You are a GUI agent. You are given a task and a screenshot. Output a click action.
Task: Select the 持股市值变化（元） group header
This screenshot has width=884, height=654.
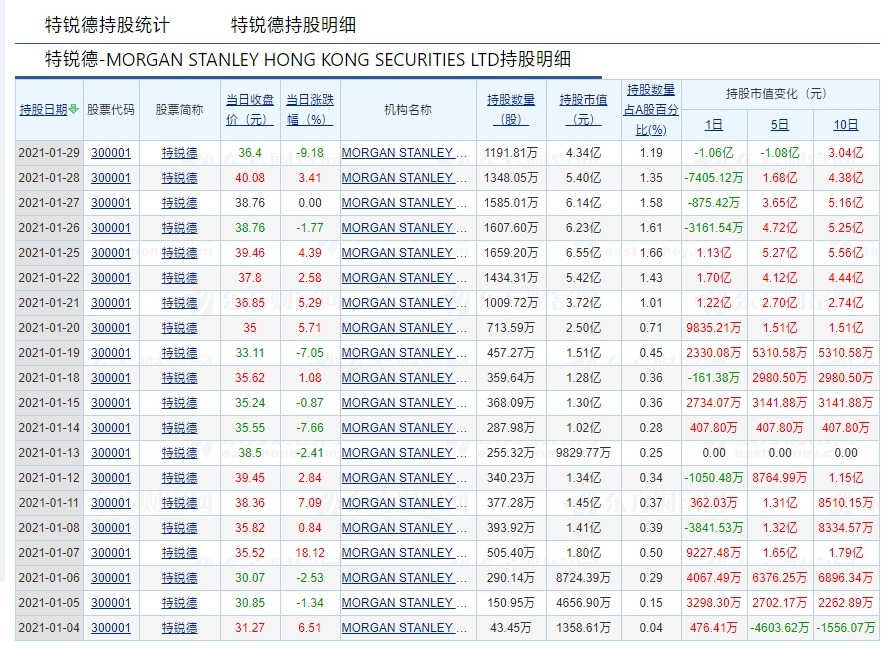tap(776, 94)
